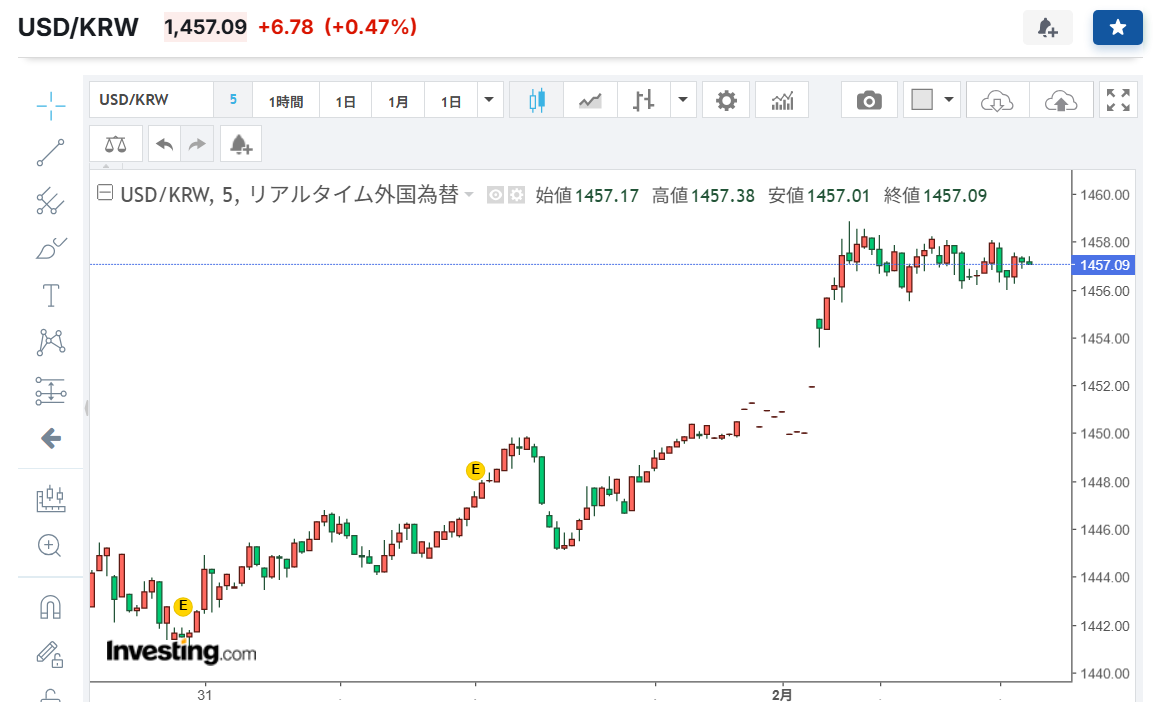Choose the brush drawing tool
This screenshot has height=702, width=1167.
(x=50, y=248)
